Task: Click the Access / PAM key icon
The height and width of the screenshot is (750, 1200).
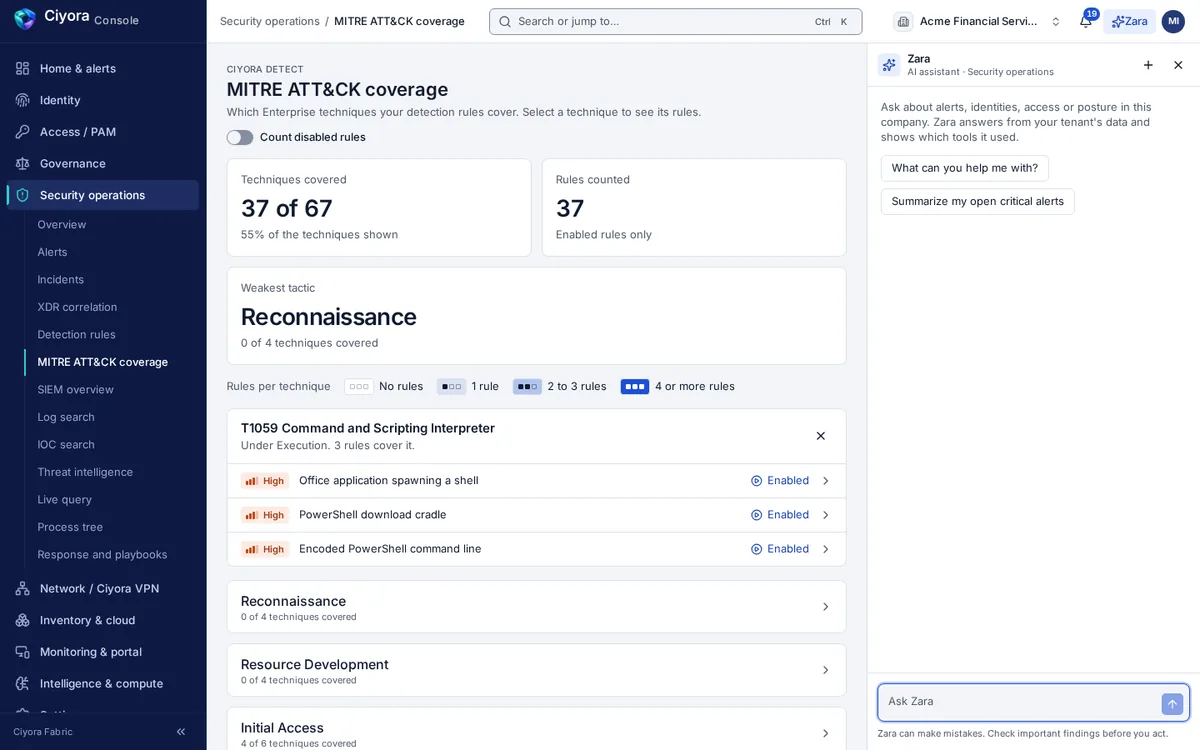Action: tap(23, 132)
